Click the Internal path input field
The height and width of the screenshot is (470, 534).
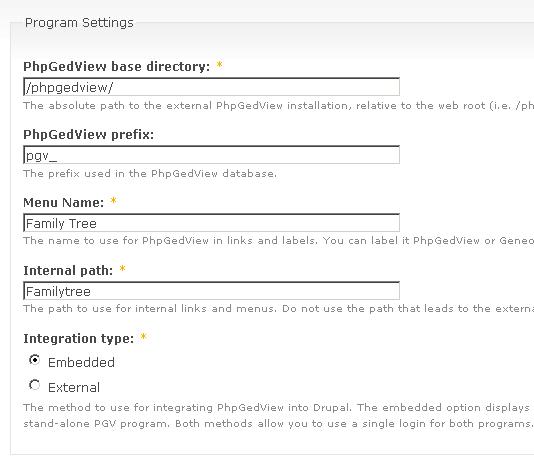point(211,291)
